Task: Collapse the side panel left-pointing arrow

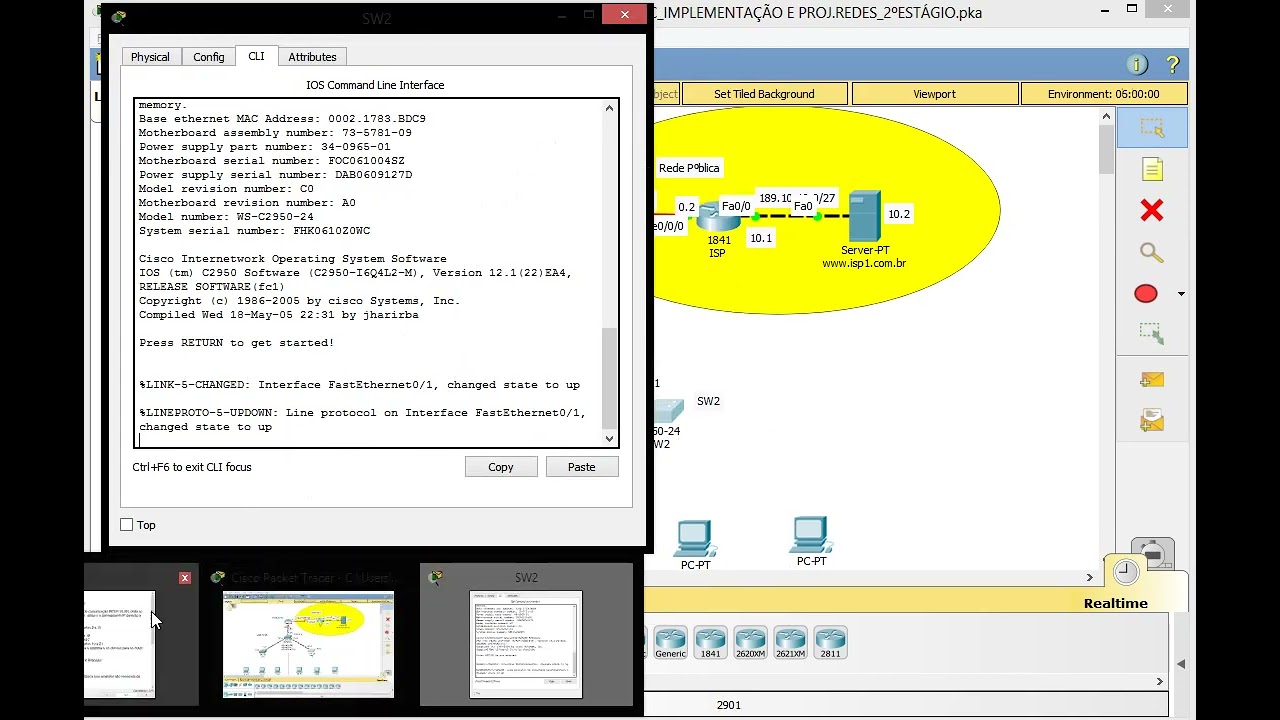Action: 1181,663
